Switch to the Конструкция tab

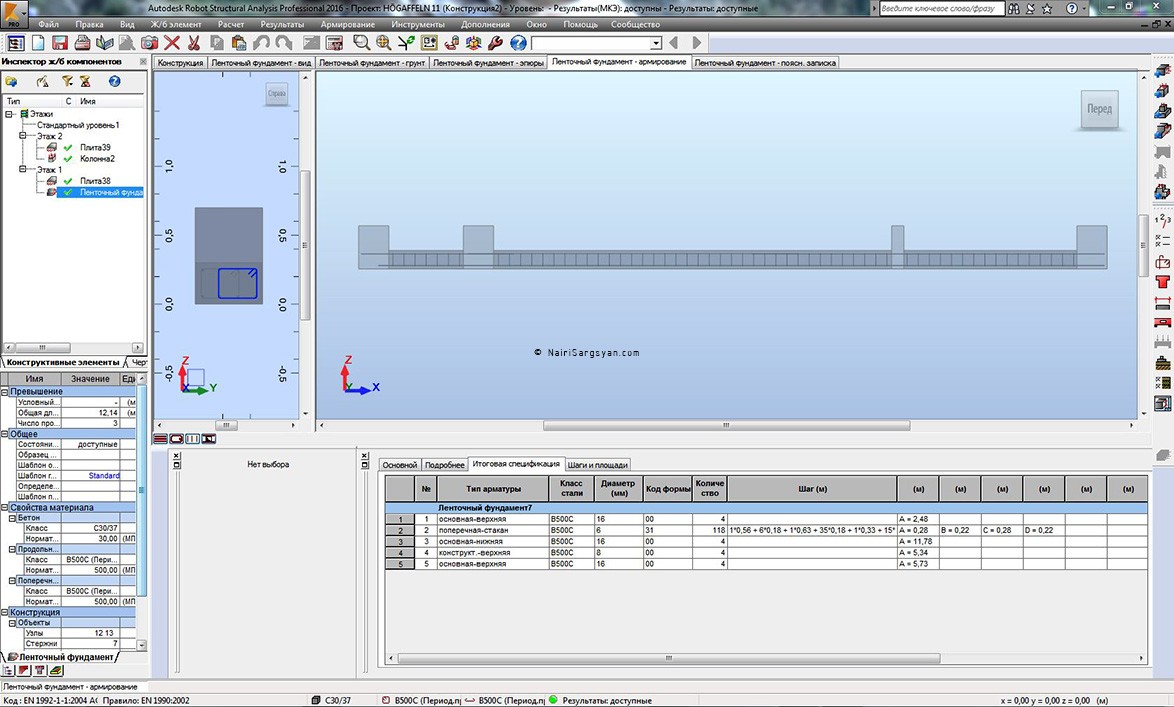(180, 63)
